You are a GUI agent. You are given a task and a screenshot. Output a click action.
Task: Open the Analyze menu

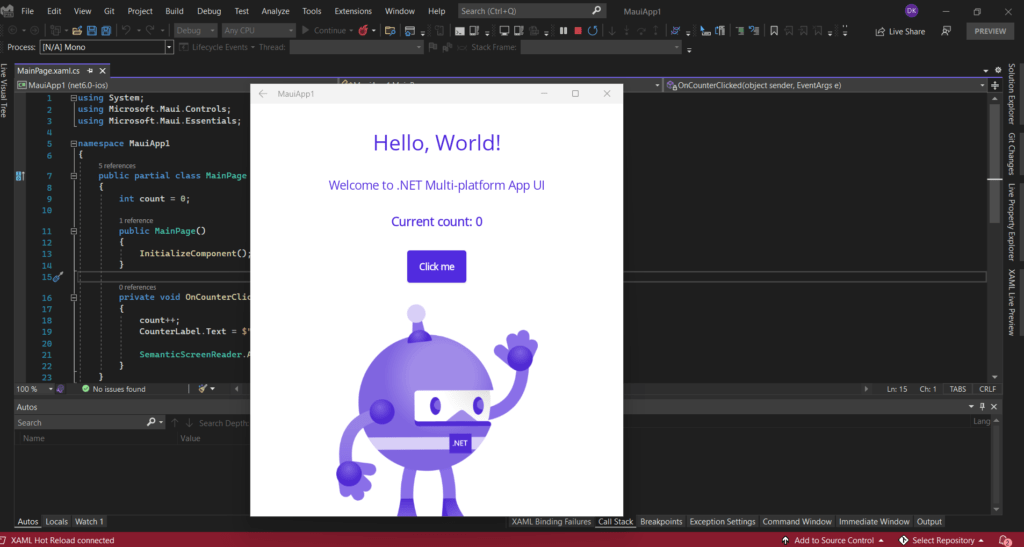pyautogui.click(x=276, y=11)
